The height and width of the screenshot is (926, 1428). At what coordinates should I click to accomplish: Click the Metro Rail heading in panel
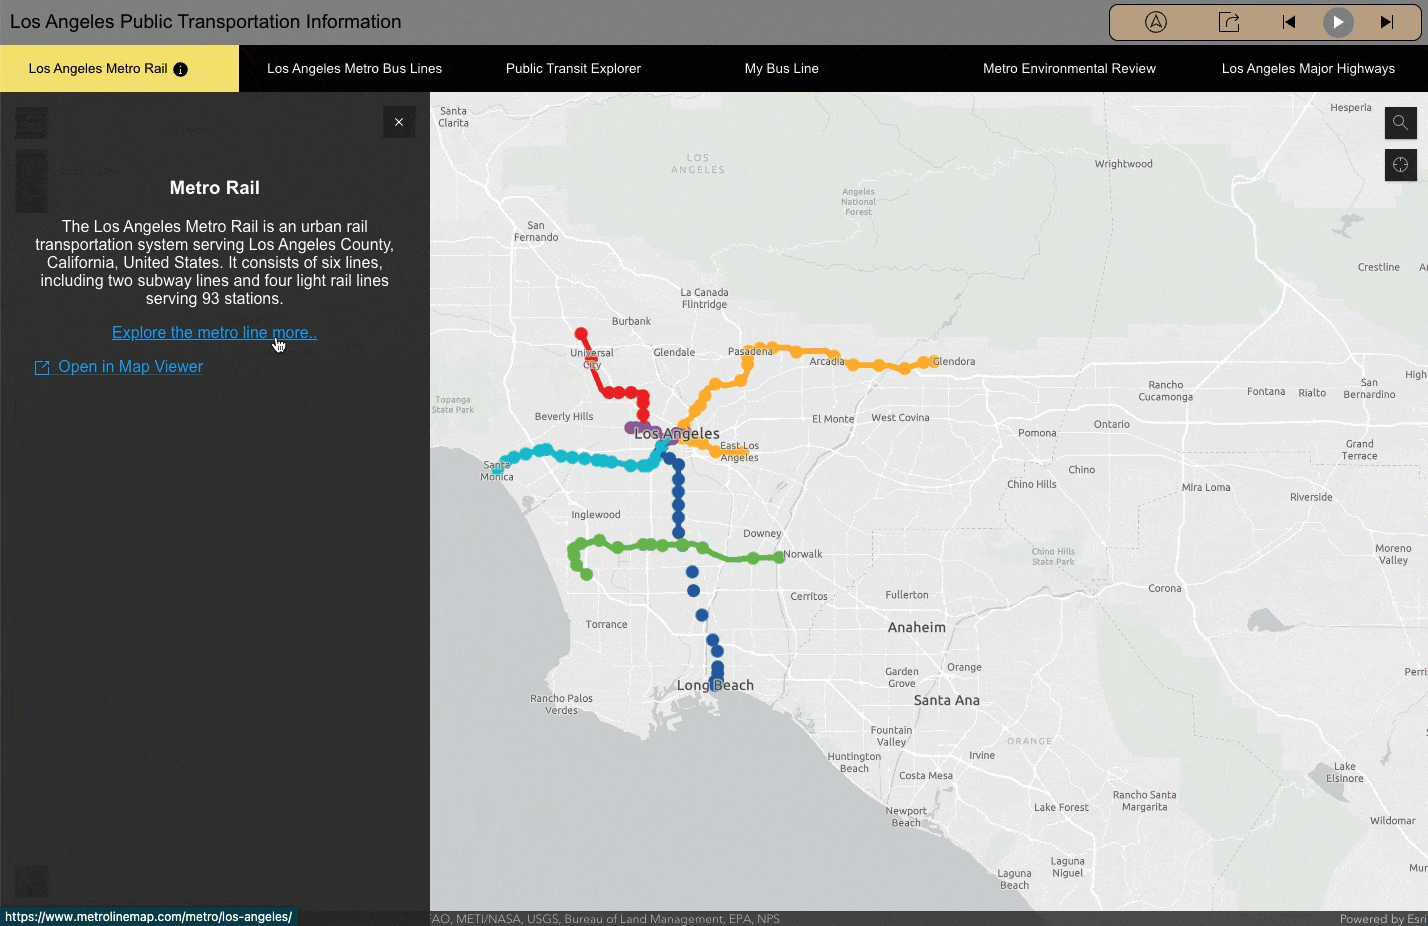pos(214,188)
